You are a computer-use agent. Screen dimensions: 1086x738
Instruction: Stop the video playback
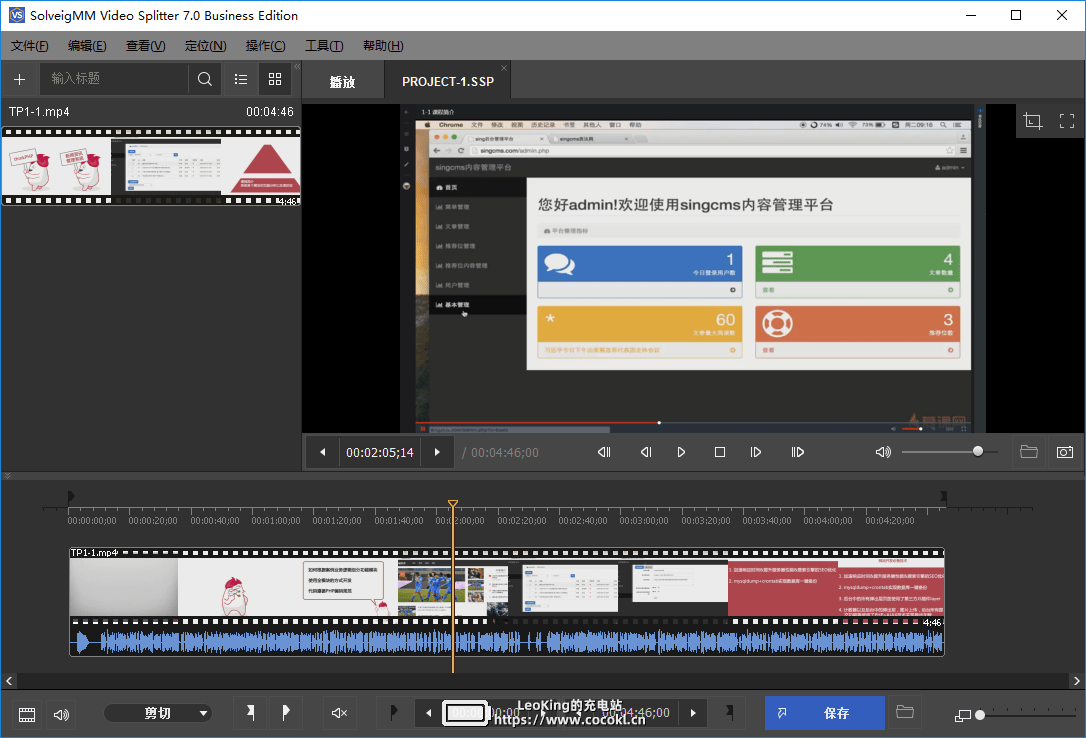[720, 452]
